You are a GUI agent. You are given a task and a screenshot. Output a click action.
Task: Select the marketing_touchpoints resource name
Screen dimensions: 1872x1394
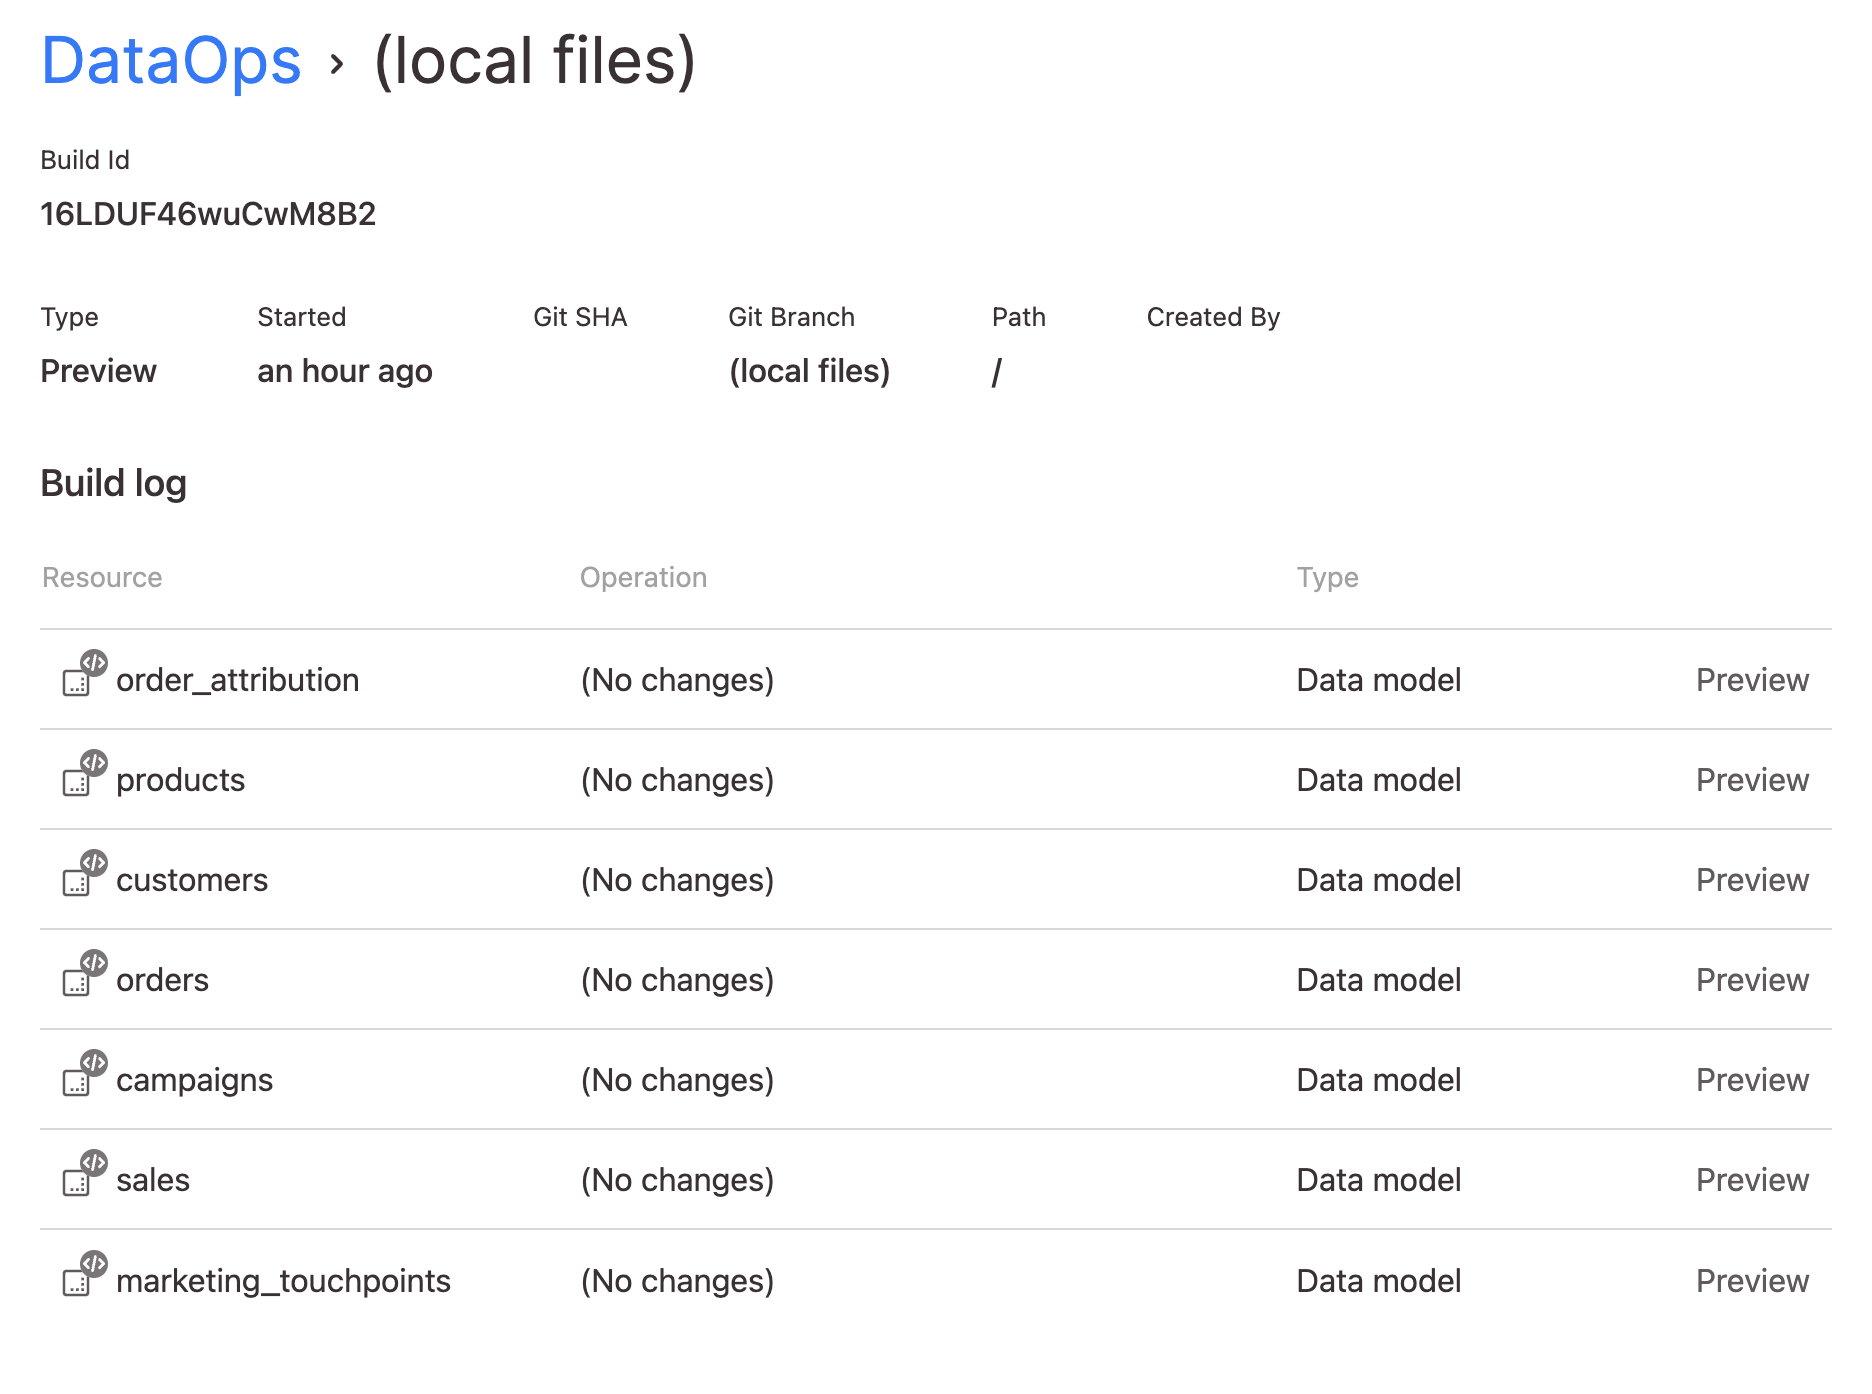tap(283, 1281)
